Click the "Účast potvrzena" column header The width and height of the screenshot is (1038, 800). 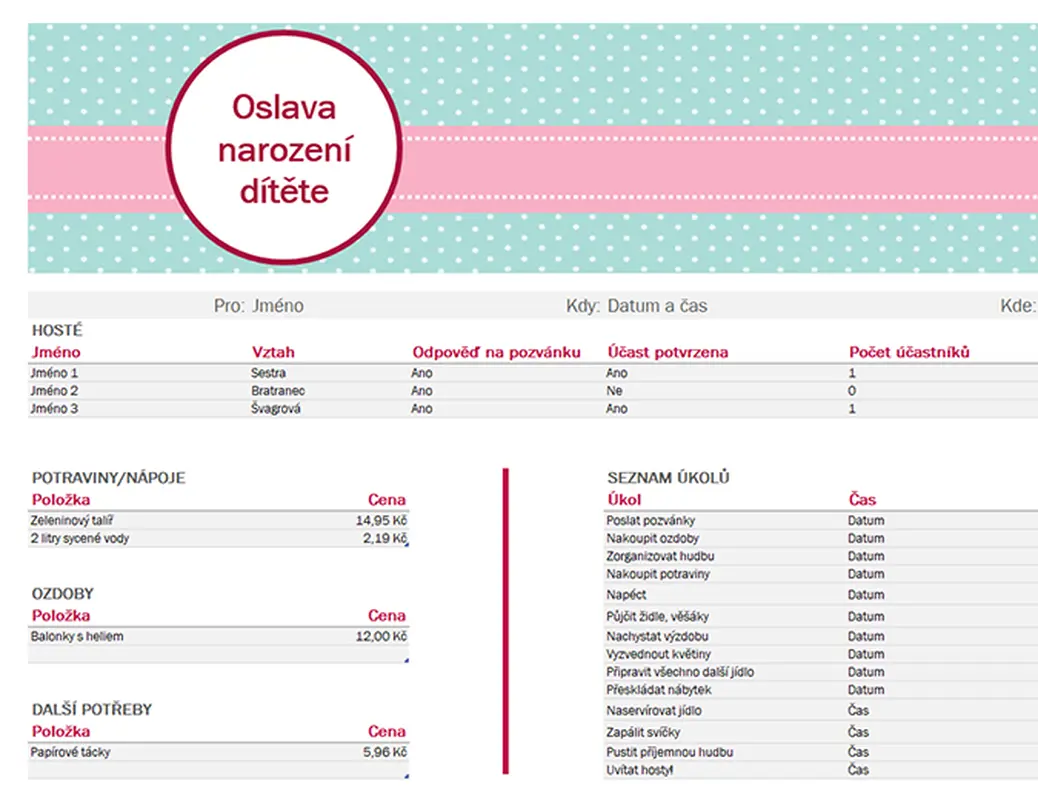tap(667, 352)
